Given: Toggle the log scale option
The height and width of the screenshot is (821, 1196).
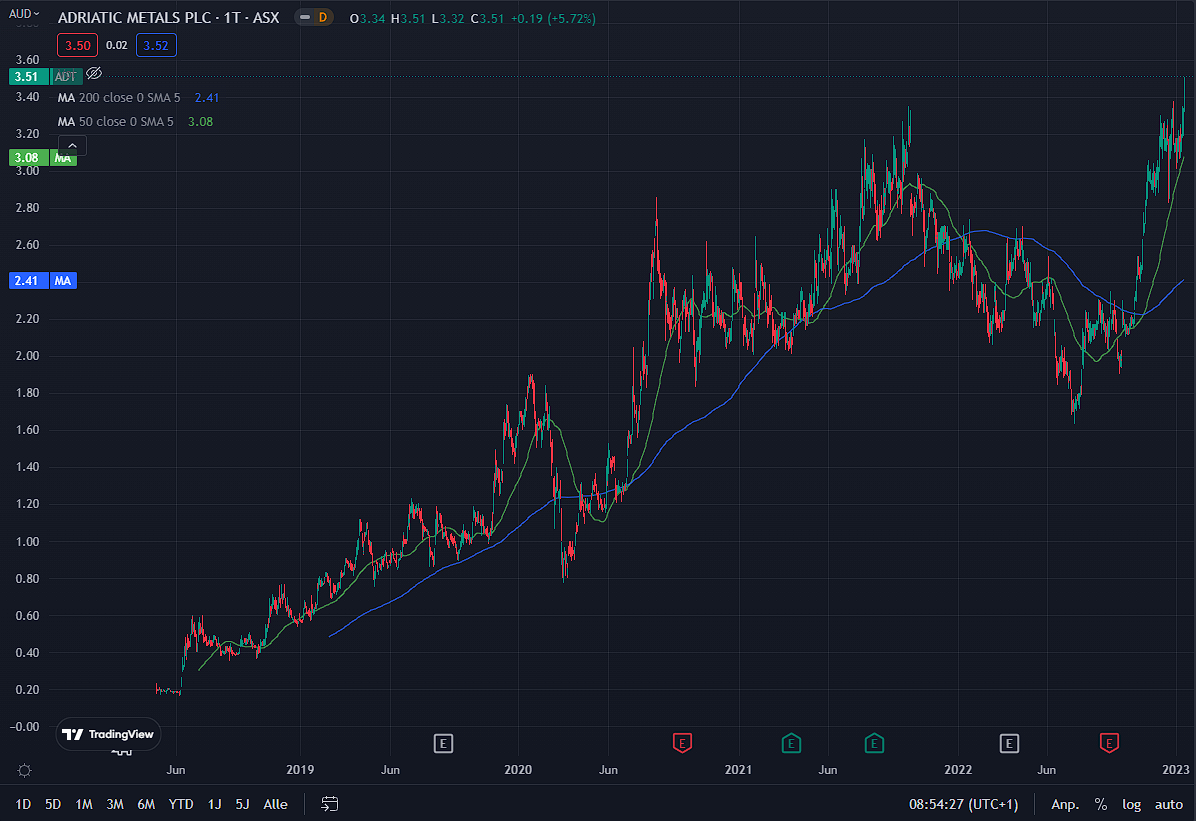Looking at the screenshot, I should [x=1131, y=804].
